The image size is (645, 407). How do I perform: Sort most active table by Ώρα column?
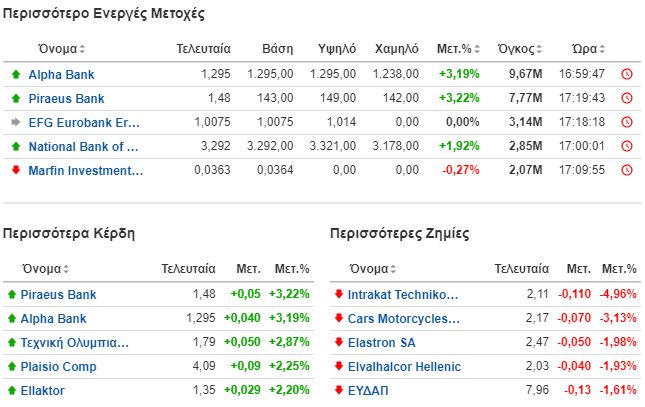[x=588, y=48]
